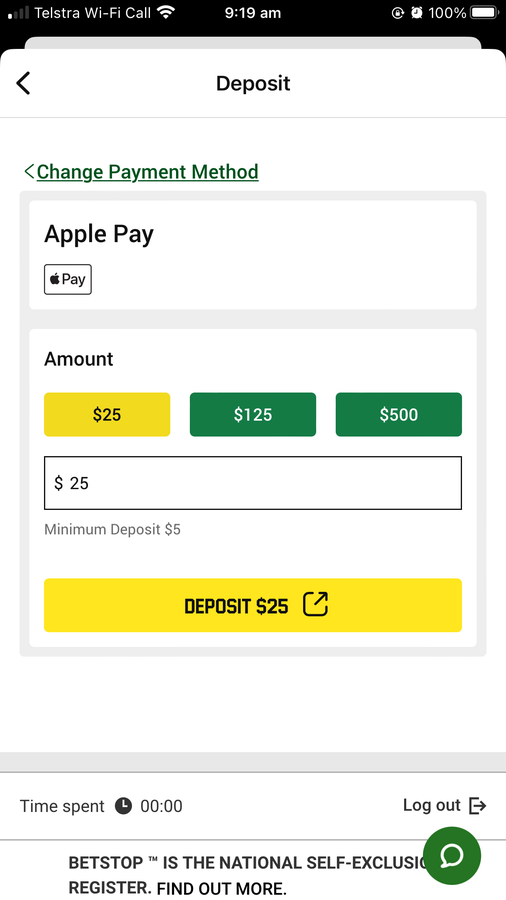The height and width of the screenshot is (900, 506).
Task: Tap the alarm clock status icon
Action: coord(417,13)
